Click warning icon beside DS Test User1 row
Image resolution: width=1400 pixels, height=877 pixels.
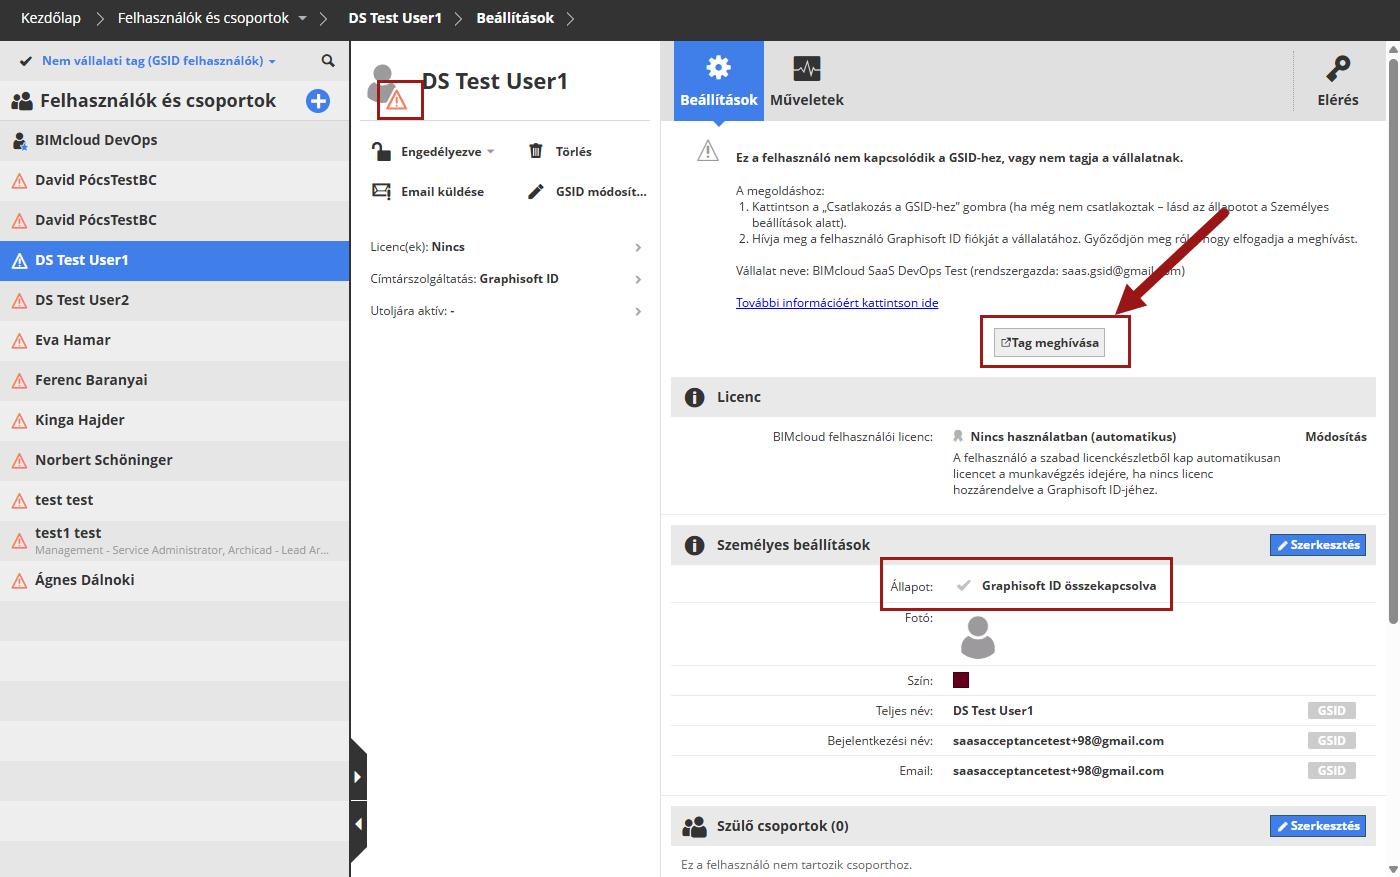tap(19, 261)
